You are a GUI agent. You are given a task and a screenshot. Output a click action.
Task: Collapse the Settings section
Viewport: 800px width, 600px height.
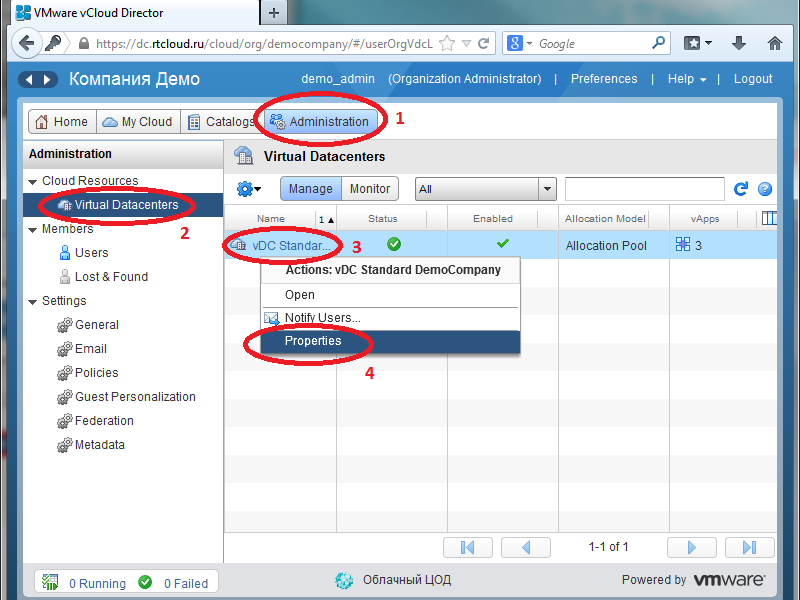click(x=33, y=302)
